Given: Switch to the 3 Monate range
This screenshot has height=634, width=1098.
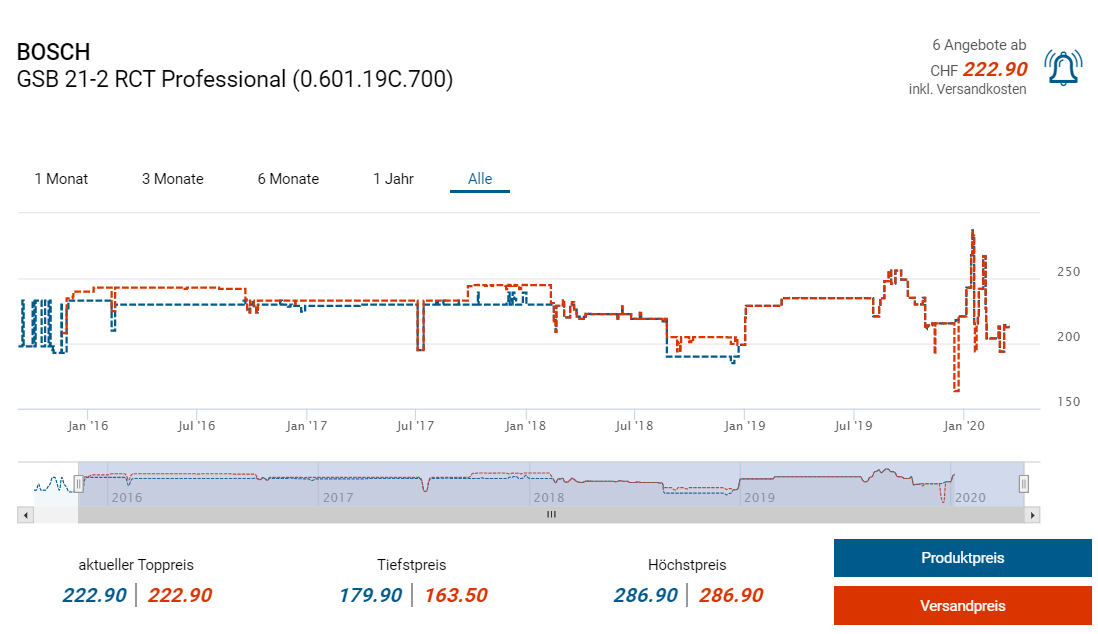Looking at the screenshot, I should click(x=172, y=179).
